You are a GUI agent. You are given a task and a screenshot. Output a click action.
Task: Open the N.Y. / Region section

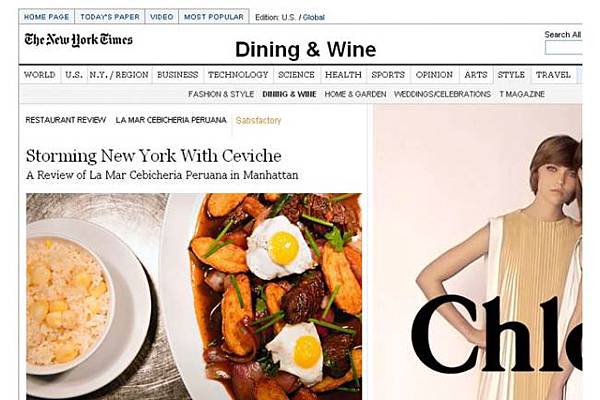tap(119, 75)
